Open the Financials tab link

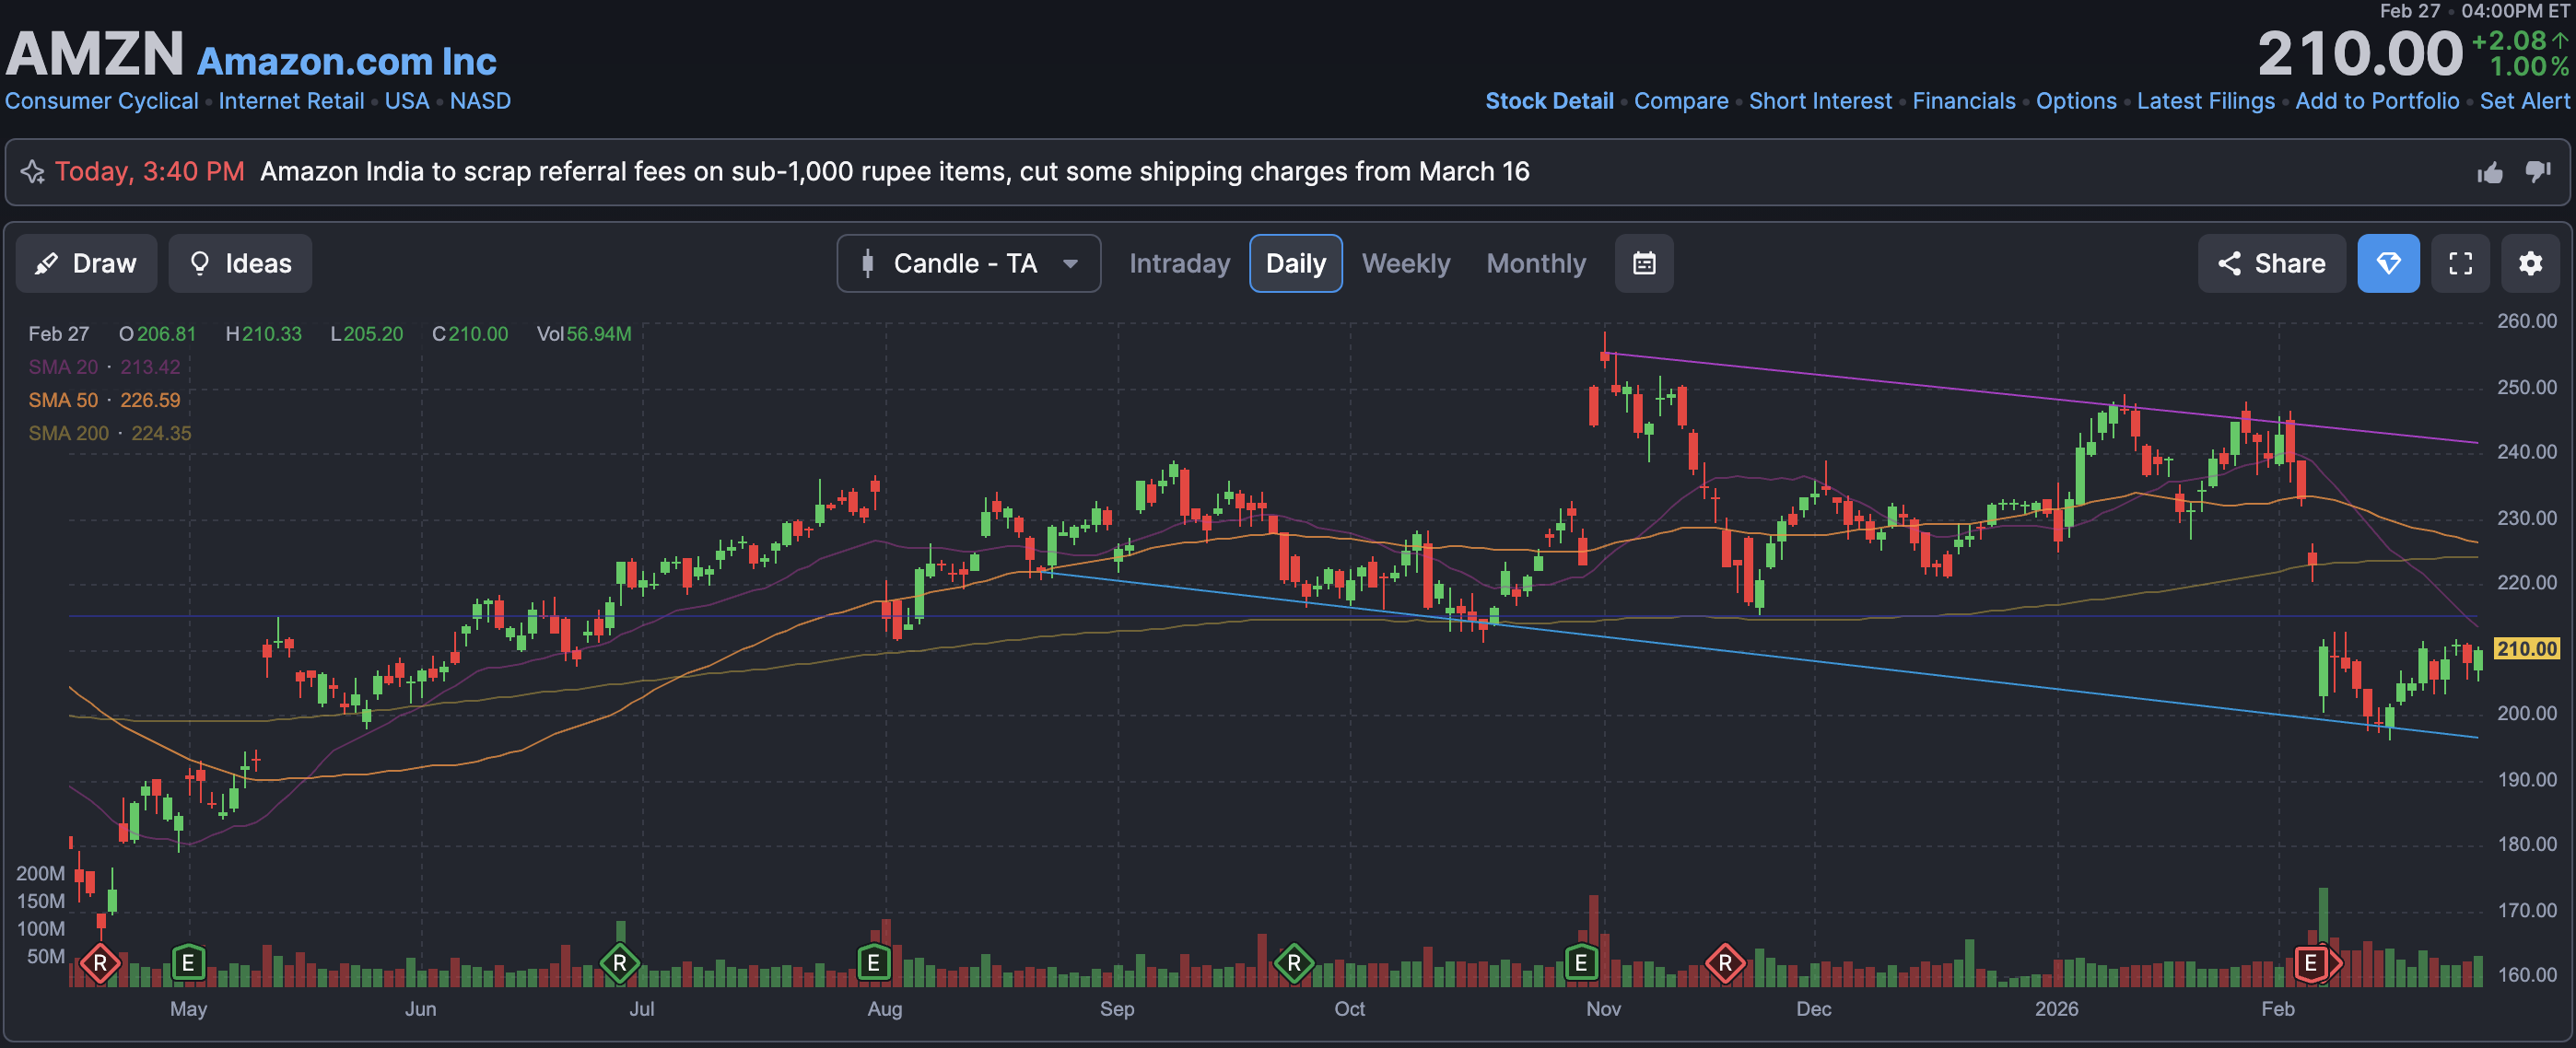tap(1963, 101)
